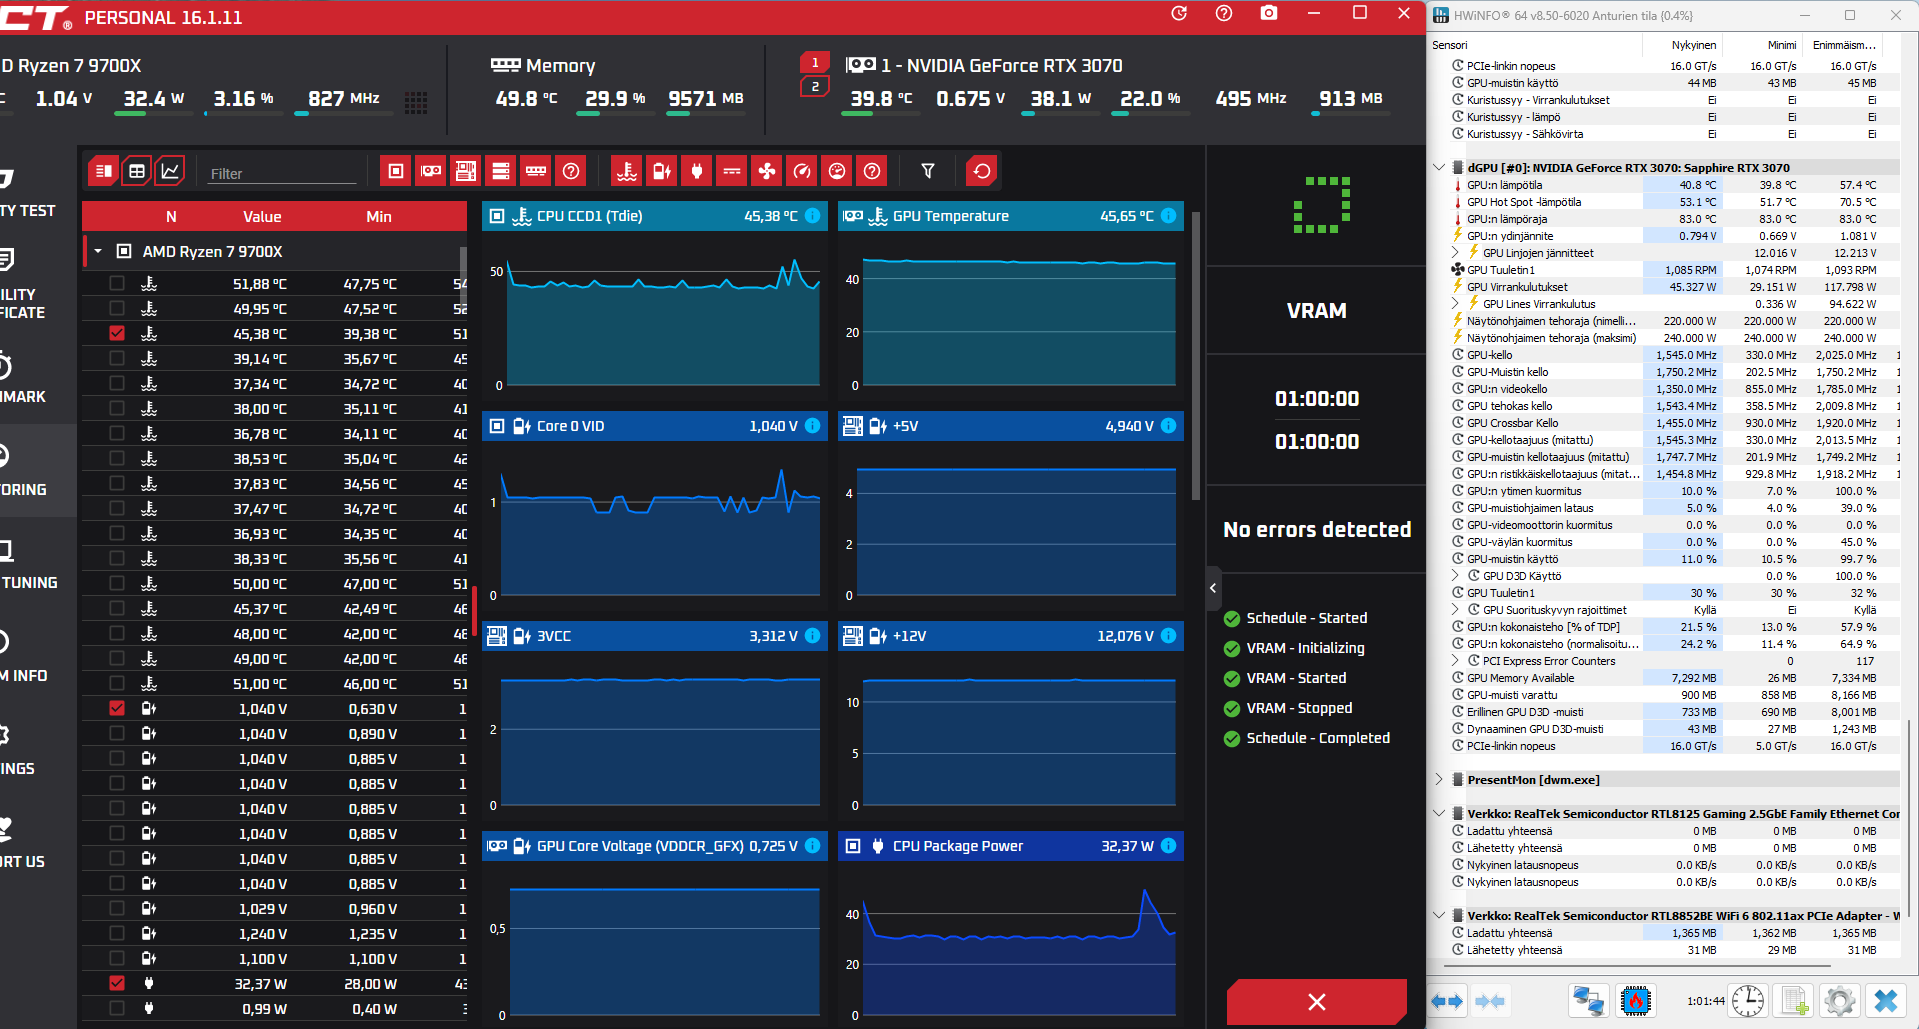This screenshot has height=1029, width=1919.
Task: Toggle the list view layout in OCCT toolbar
Action: point(103,171)
